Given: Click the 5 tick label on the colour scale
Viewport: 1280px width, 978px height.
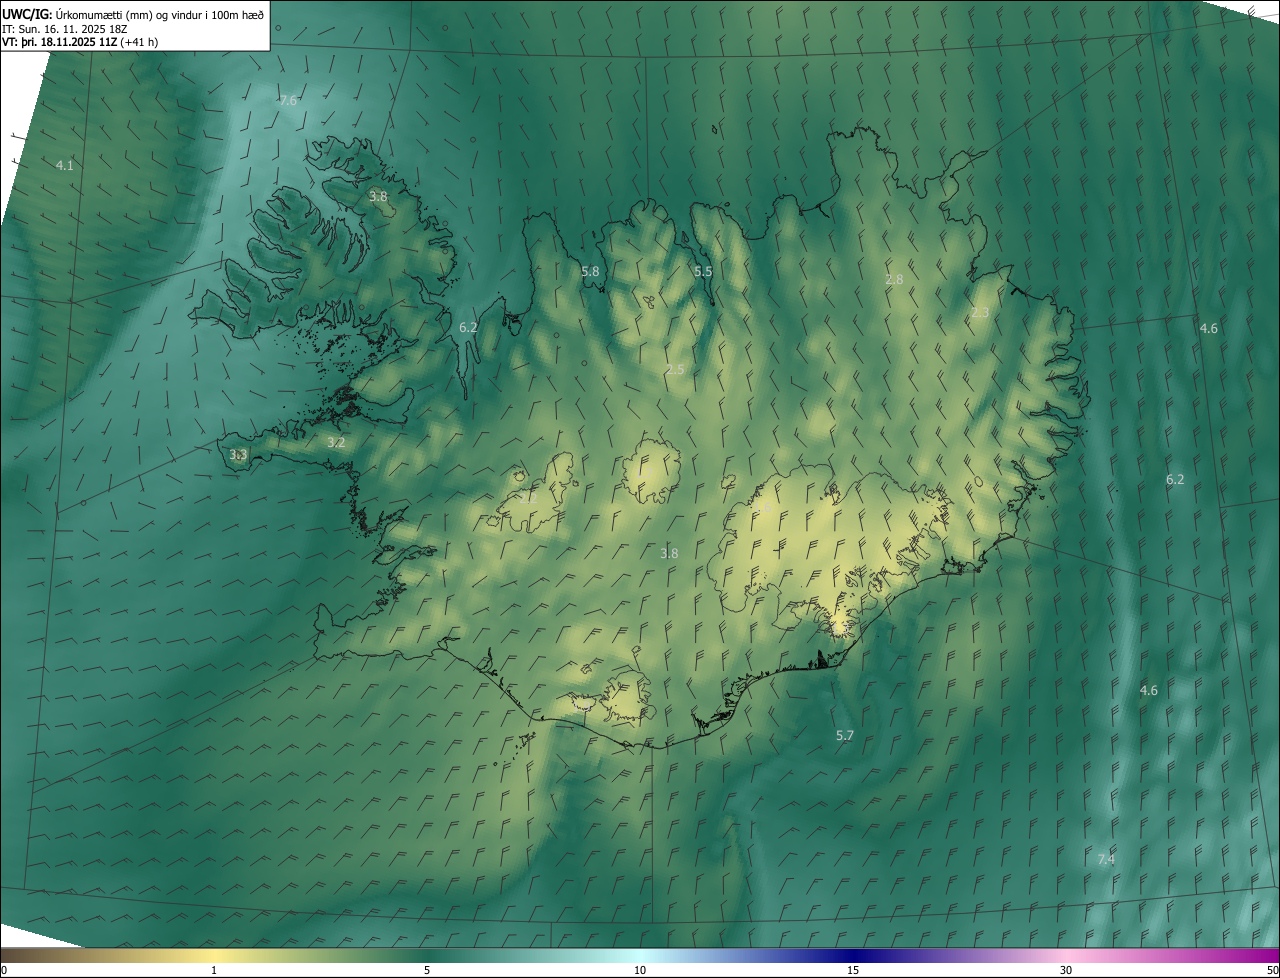Looking at the screenshot, I should [427, 971].
